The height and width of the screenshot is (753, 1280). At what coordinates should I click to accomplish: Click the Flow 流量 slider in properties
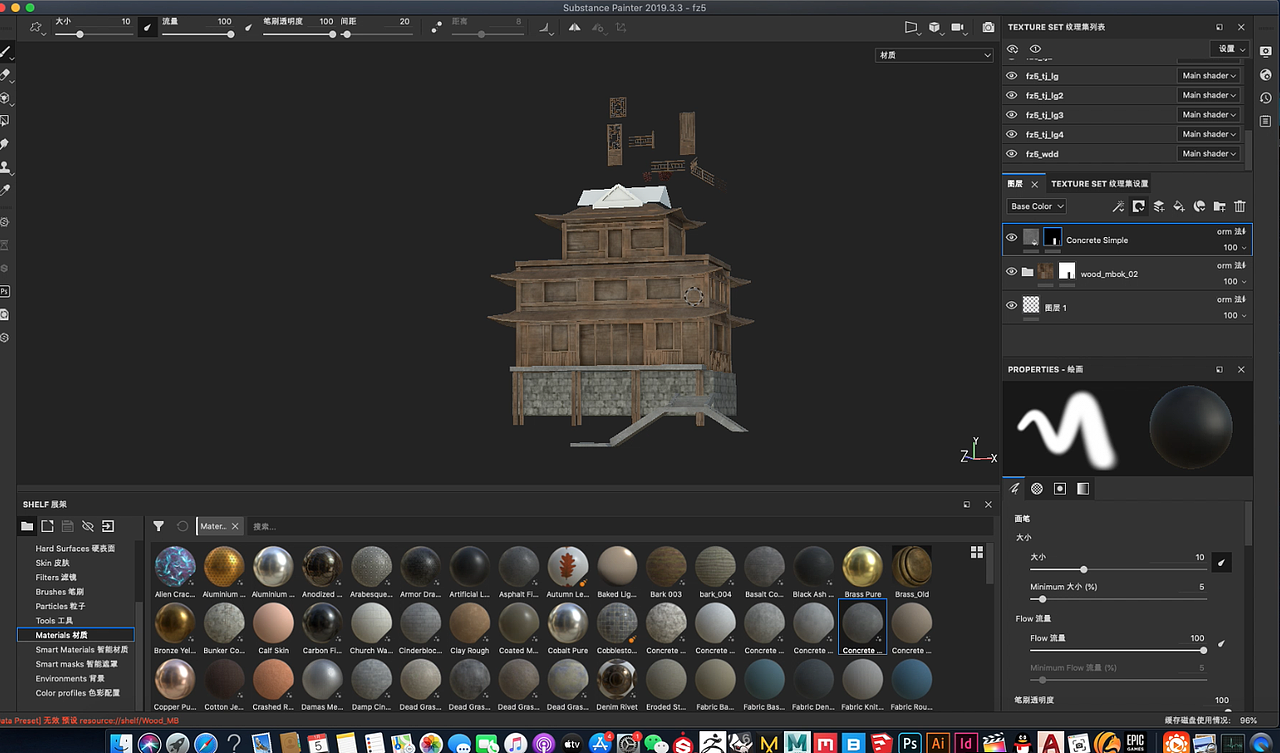[1117, 650]
